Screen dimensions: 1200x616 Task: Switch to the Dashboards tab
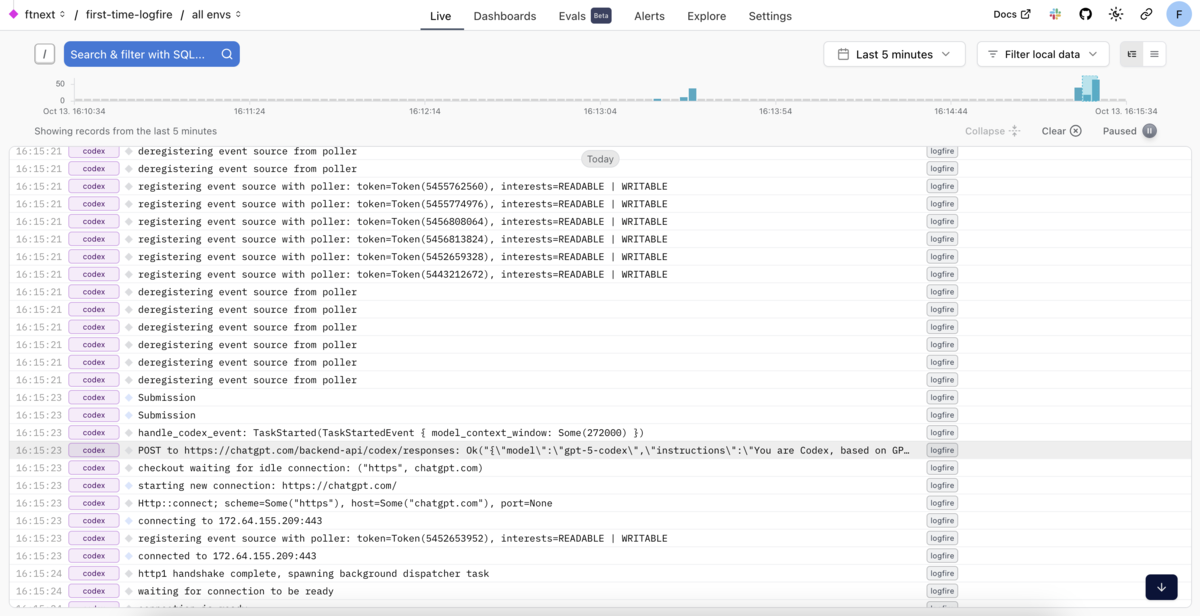(x=505, y=16)
